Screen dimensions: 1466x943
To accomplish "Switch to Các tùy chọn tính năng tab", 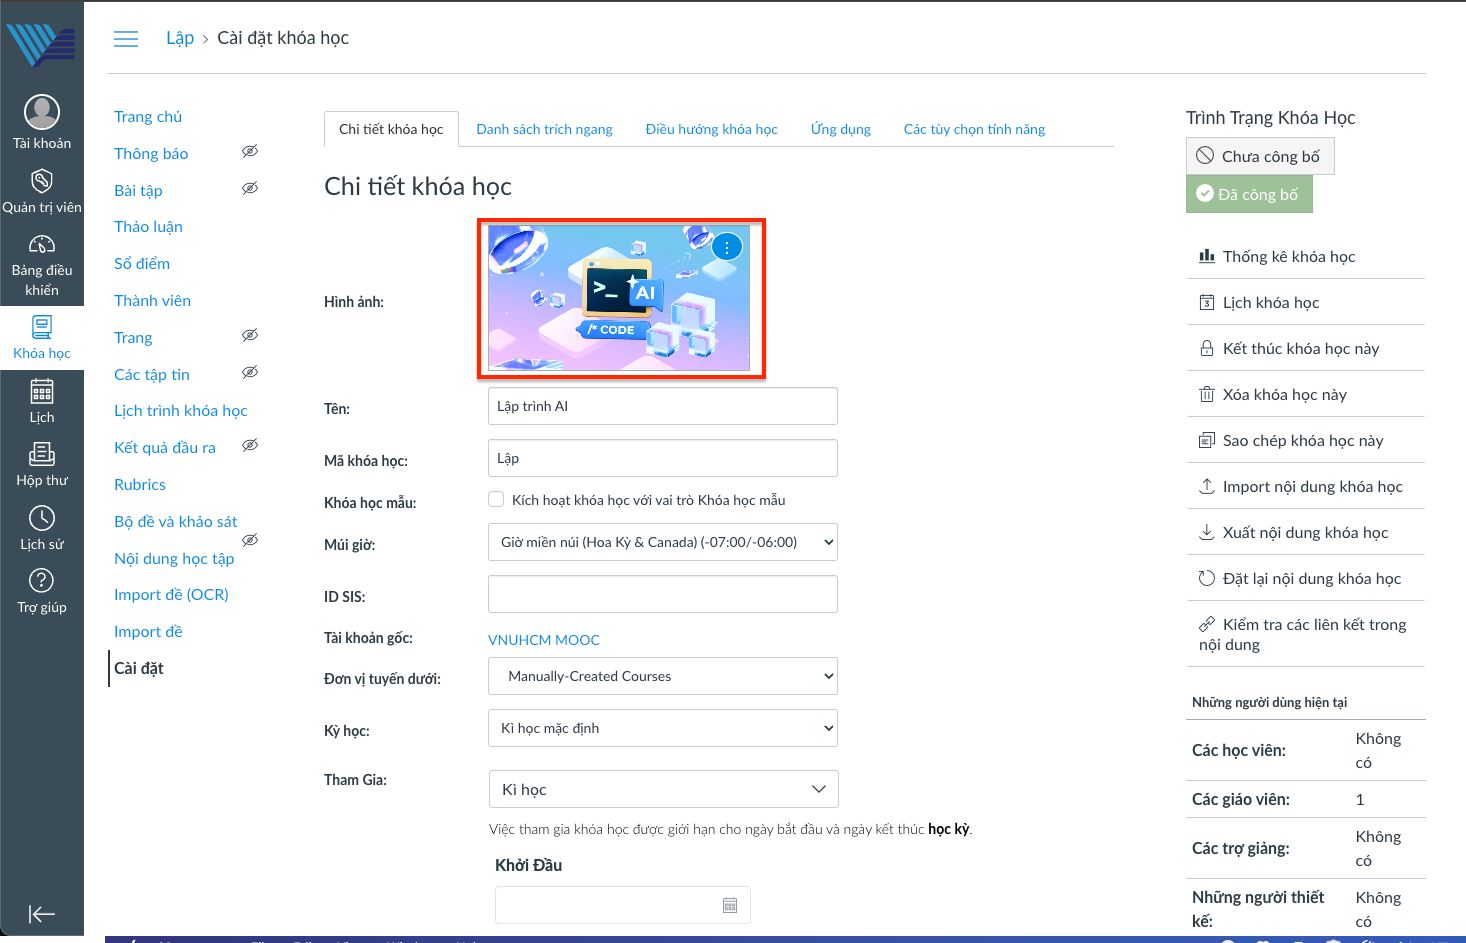I will [x=974, y=129].
